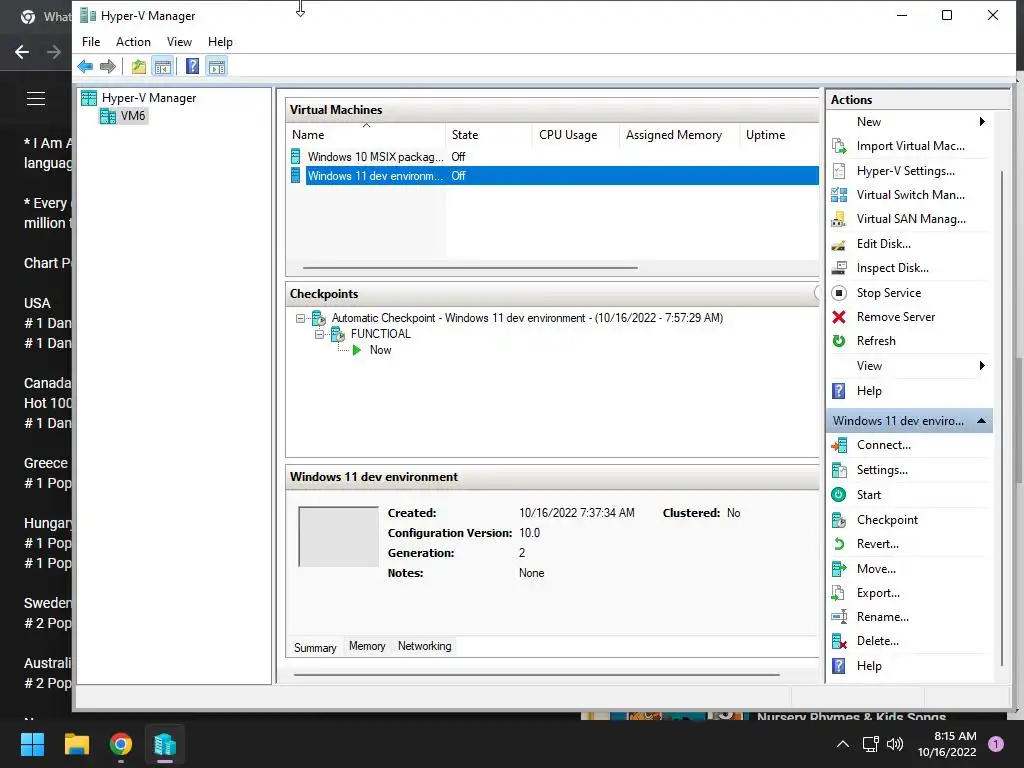This screenshot has height=768, width=1024.
Task: Select the FUNCTIOAL checkpoint
Action: click(x=381, y=334)
